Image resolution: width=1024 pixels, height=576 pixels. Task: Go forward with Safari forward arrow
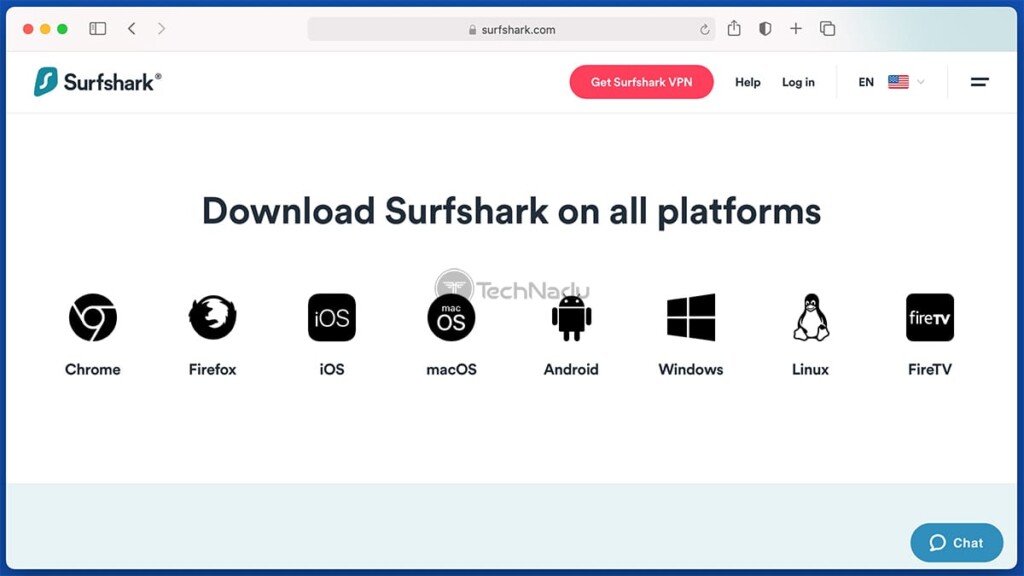pos(161,29)
